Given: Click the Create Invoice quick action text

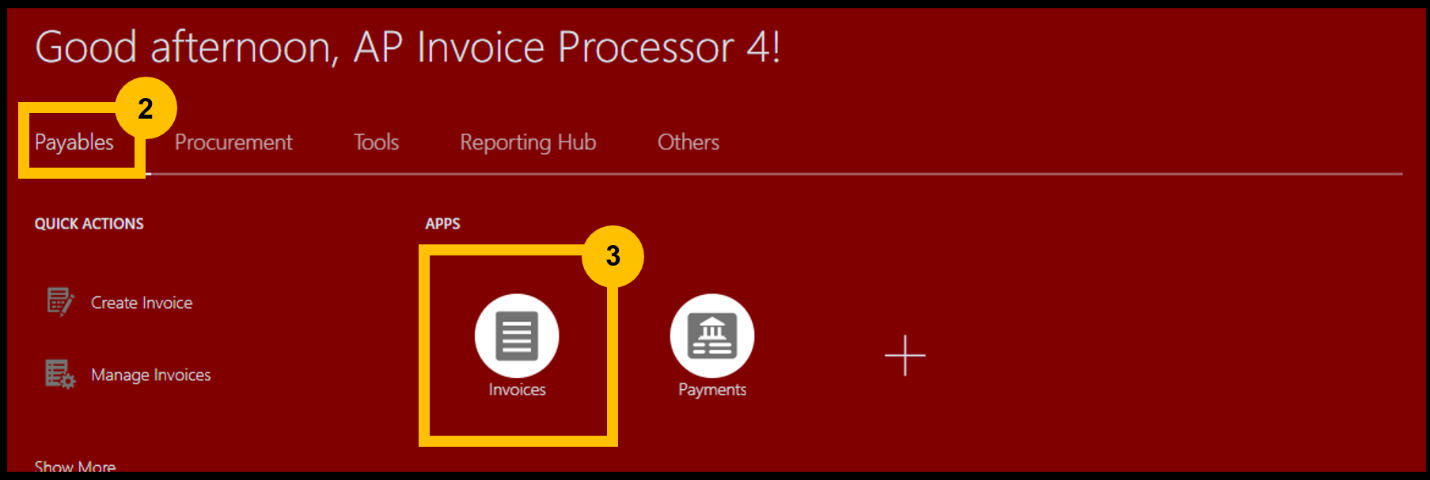Looking at the screenshot, I should click(x=142, y=302).
